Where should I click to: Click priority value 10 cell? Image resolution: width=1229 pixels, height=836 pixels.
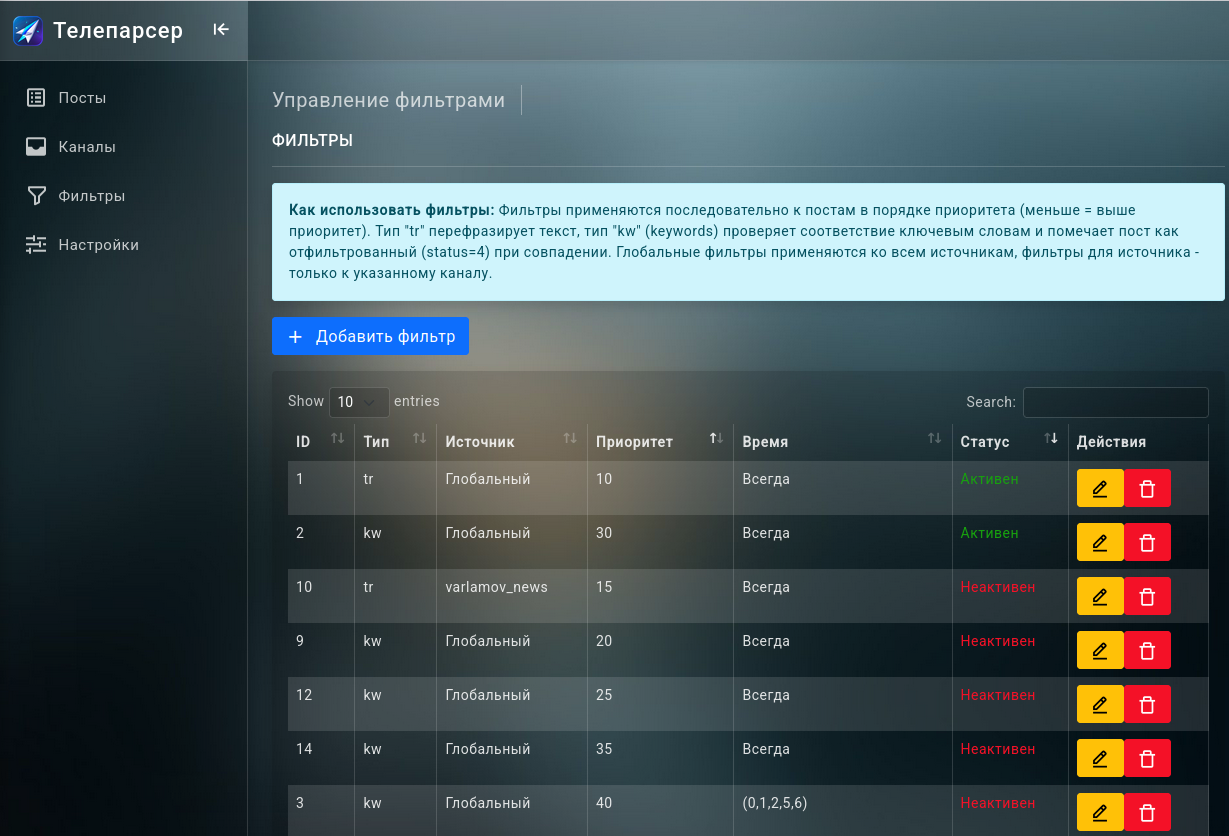point(660,488)
